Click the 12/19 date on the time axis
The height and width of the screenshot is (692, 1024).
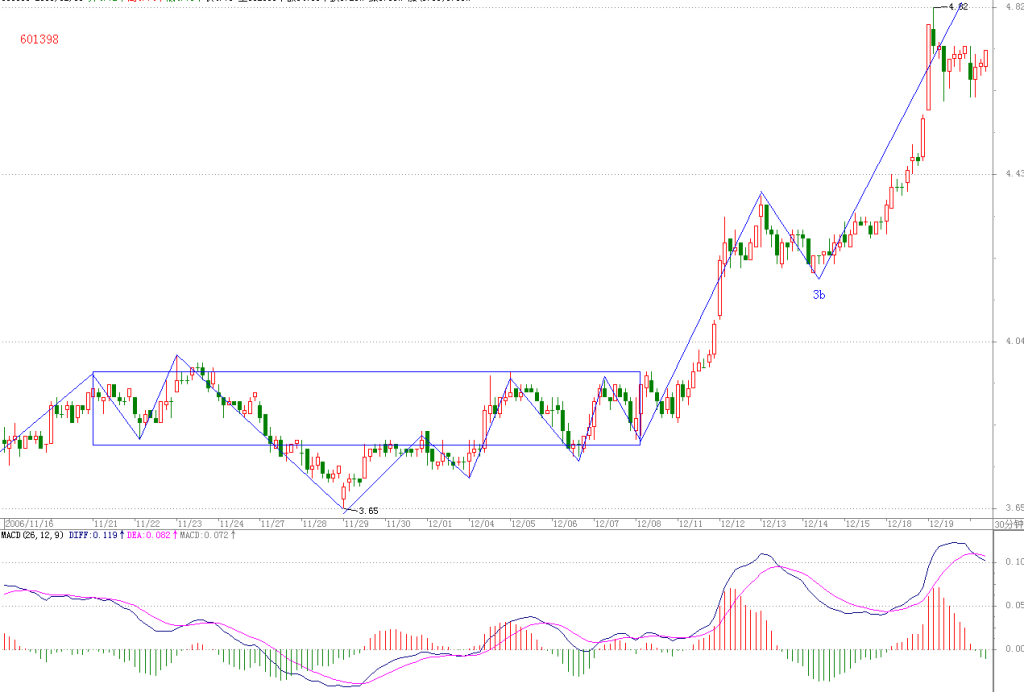[941, 524]
